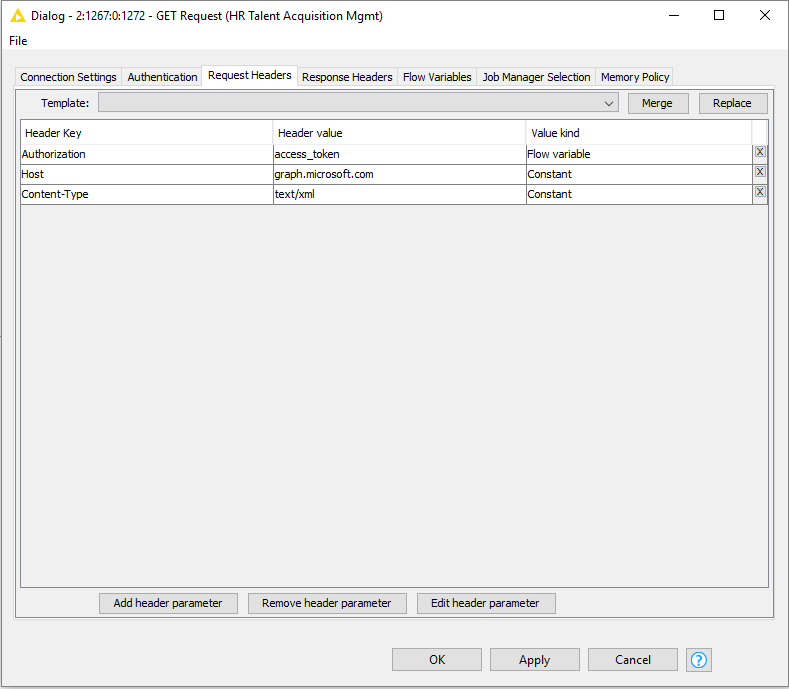
Task: Switch to Authentication tab
Action: [162, 77]
